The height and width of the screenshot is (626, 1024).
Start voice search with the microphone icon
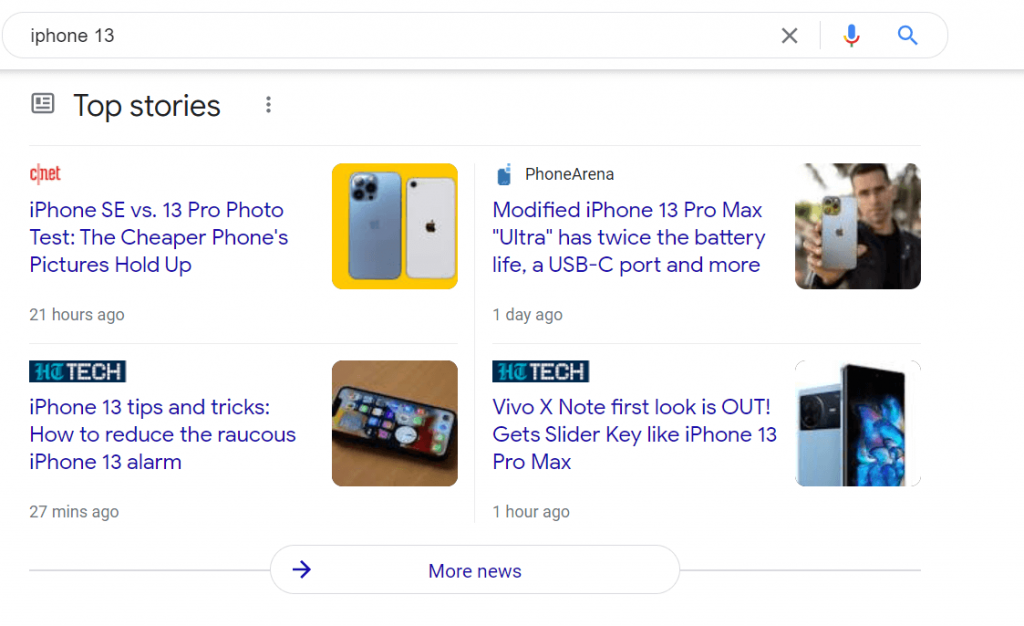(x=851, y=36)
